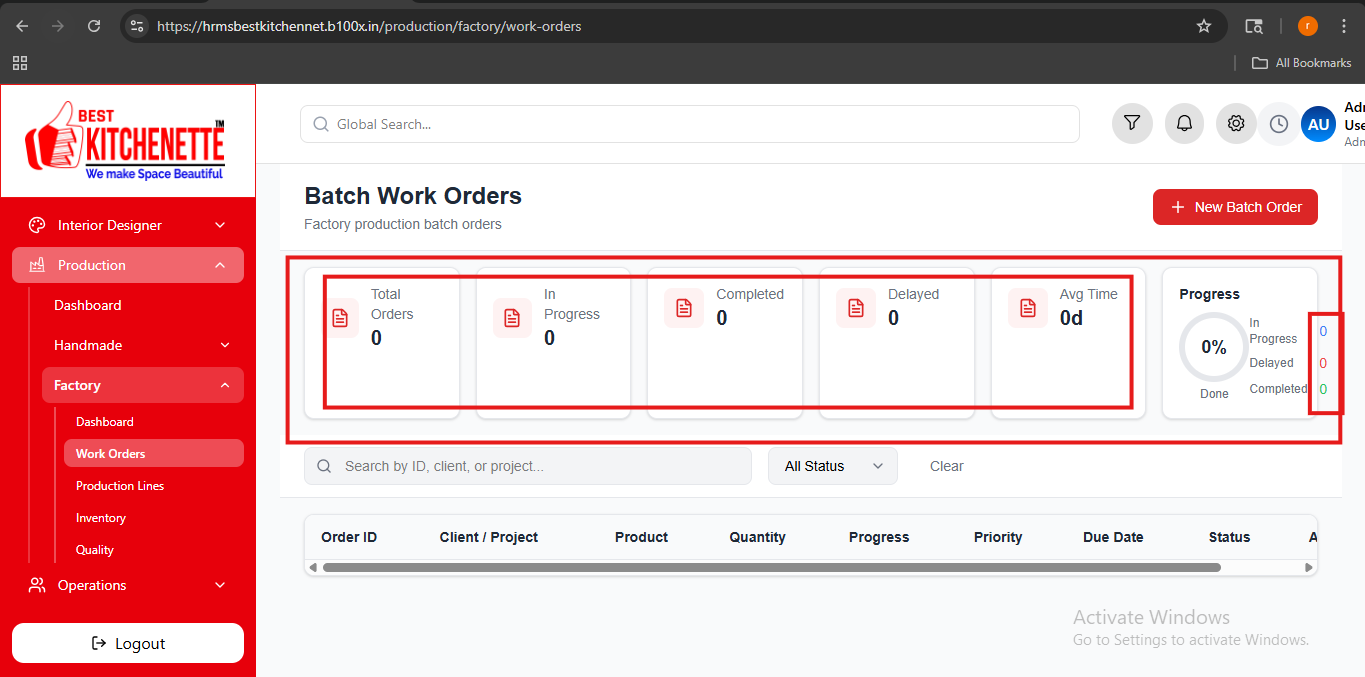The height and width of the screenshot is (677, 1365).
Task: Open Production Dashboard menu item
Action: tap(88, 305)
